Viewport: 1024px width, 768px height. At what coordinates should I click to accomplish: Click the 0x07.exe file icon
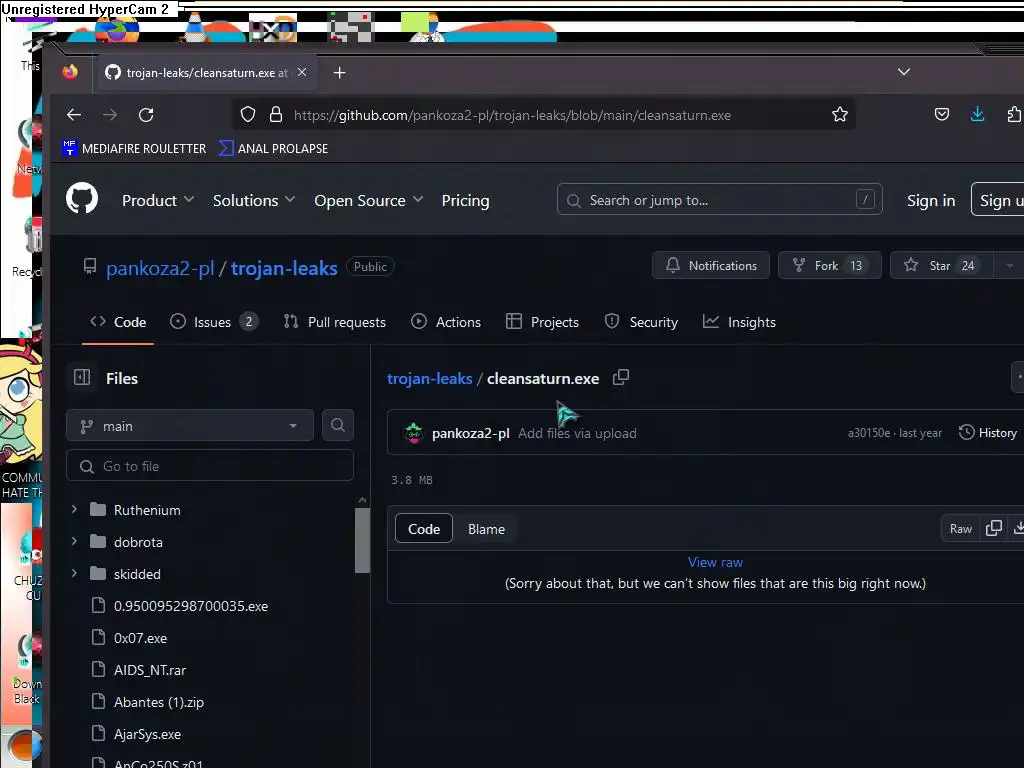[98, 637]
